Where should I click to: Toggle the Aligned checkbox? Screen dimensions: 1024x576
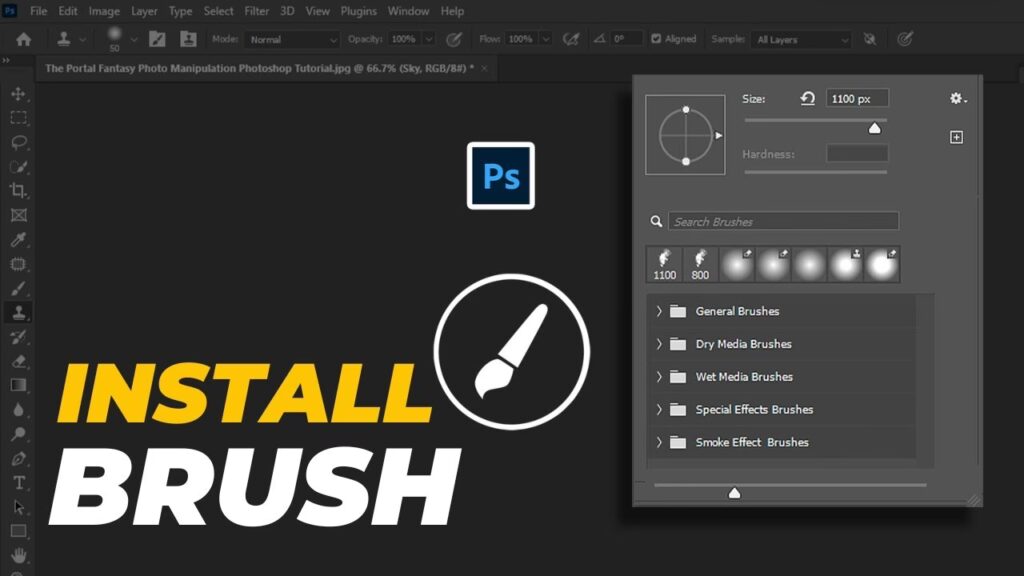pos(656,39)
